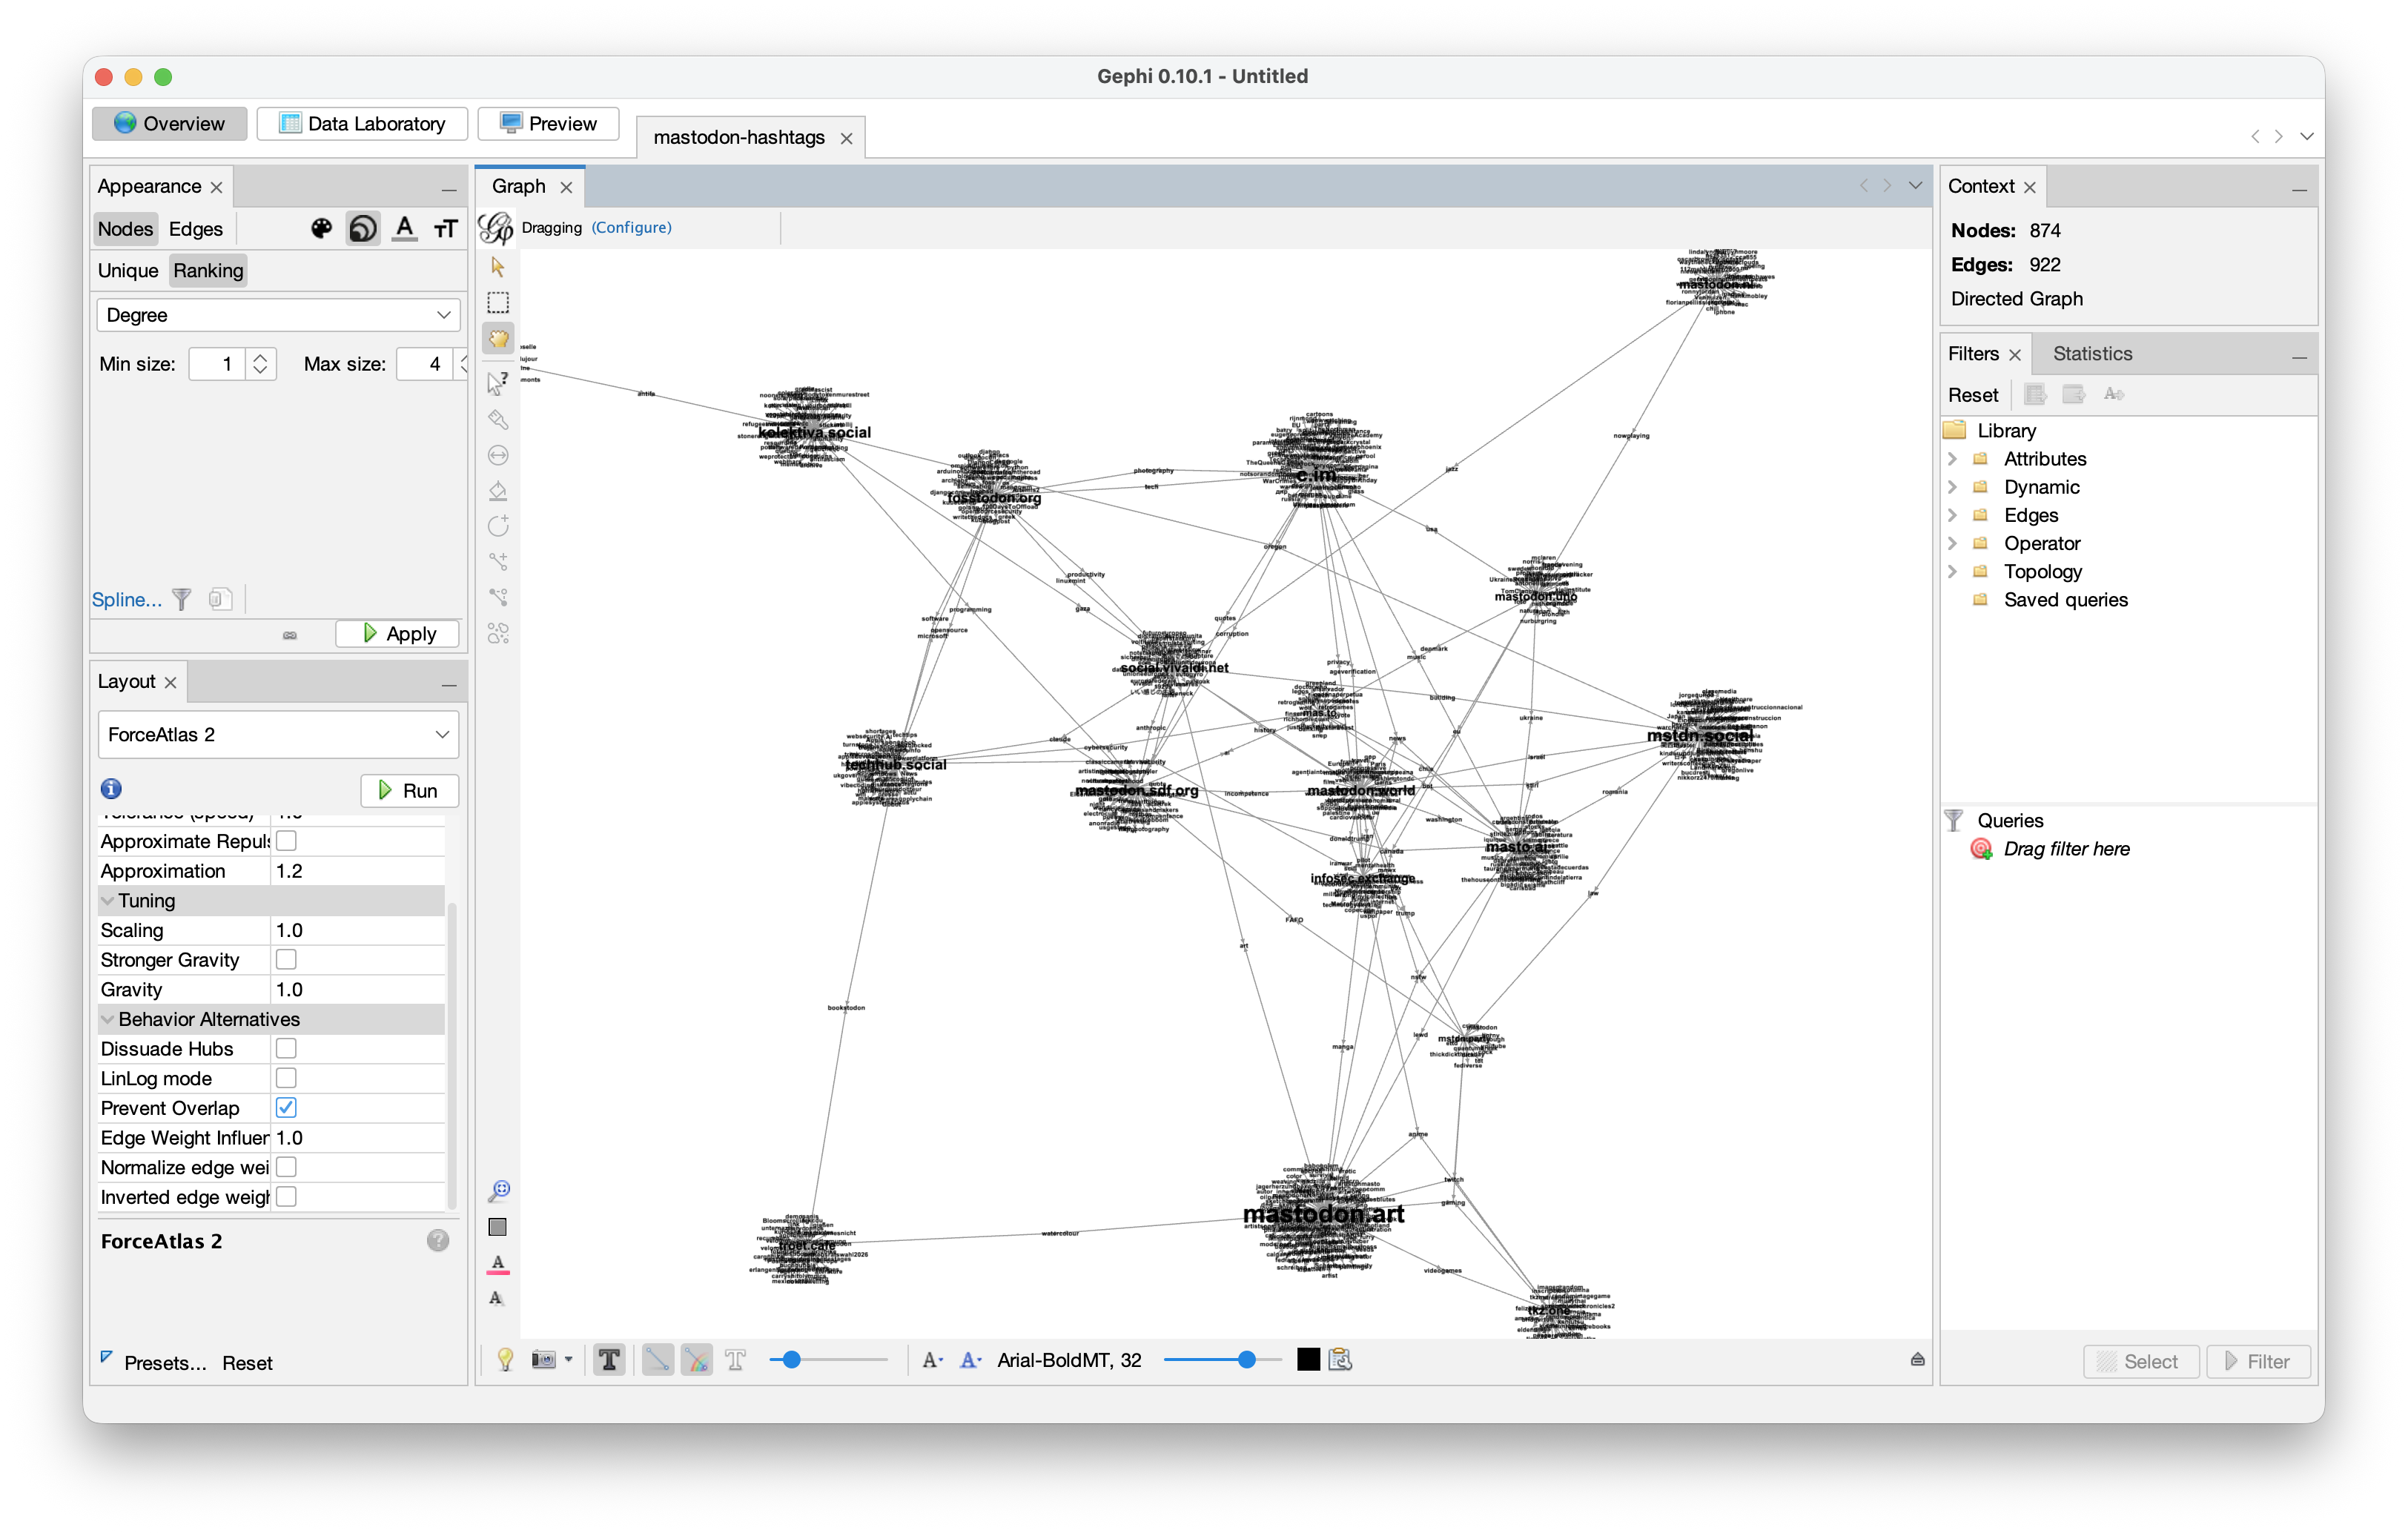Toggle show node labels button
This screenshot has height=1533, width=2408.
point(609,1360)
